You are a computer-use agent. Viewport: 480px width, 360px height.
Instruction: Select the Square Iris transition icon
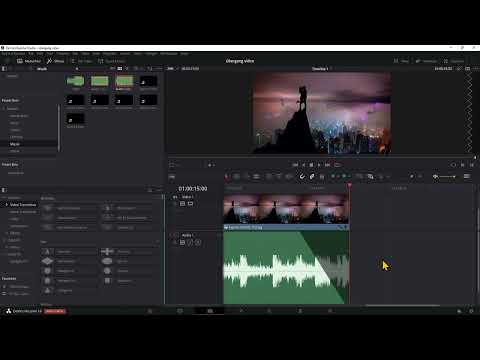(x=107, y=281)
